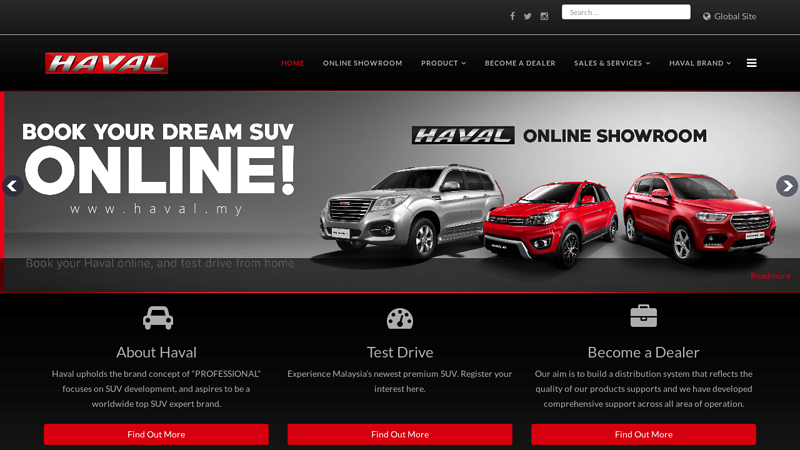This screenshot has height=450, width=800.
Task: Click the Become a Dealer heading
Action: coord(643,352)
